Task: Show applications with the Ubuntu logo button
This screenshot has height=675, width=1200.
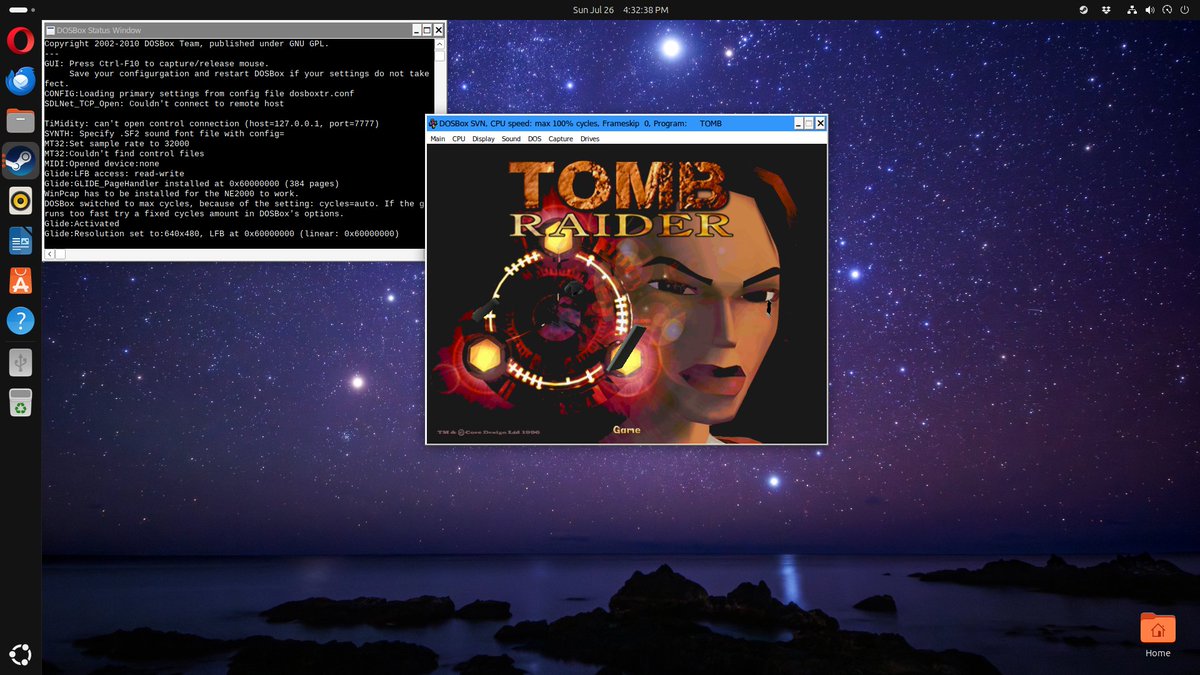Action: tap(21, 655)
